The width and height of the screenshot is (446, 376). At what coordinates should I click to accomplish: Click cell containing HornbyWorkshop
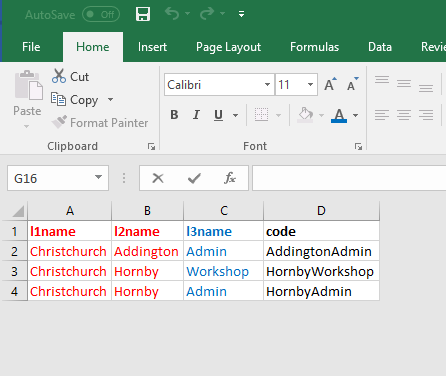pyautogui.click(x=321, y=271)
